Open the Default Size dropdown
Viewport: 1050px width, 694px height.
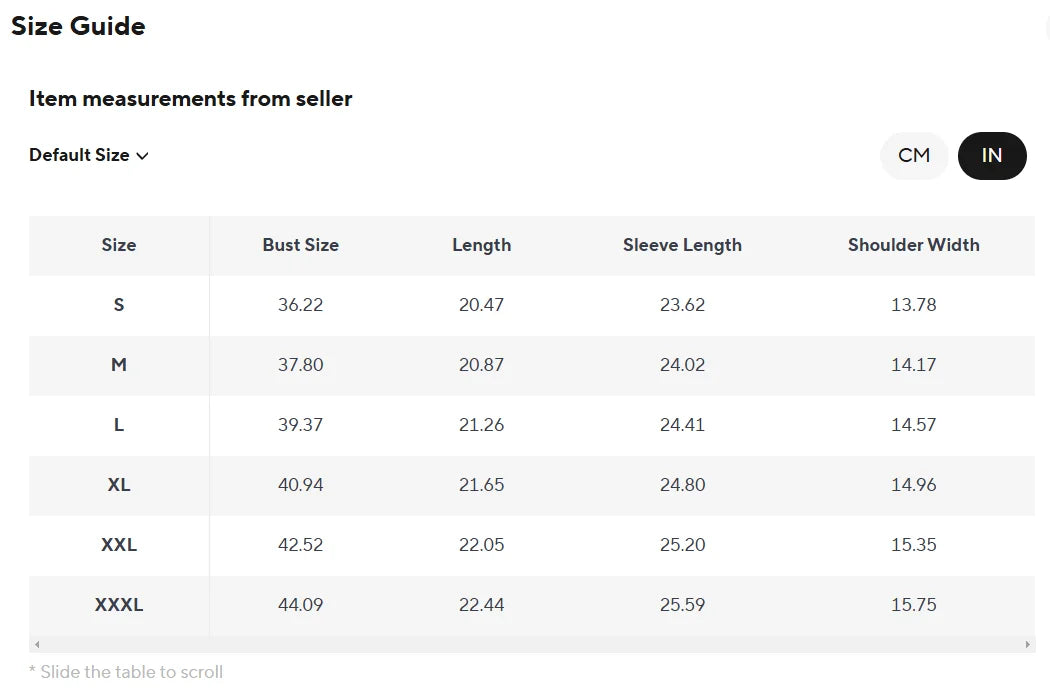click(x=88, y=155)
